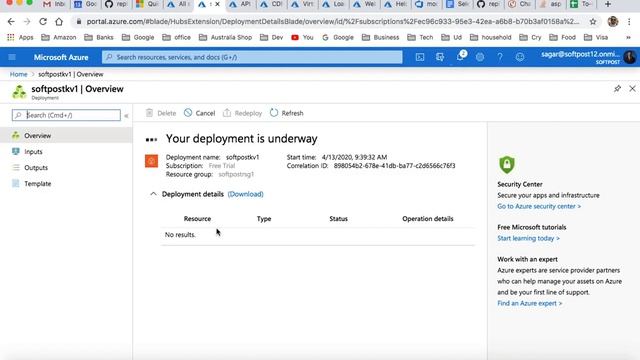Go forward in the browser

pos(27,22)
